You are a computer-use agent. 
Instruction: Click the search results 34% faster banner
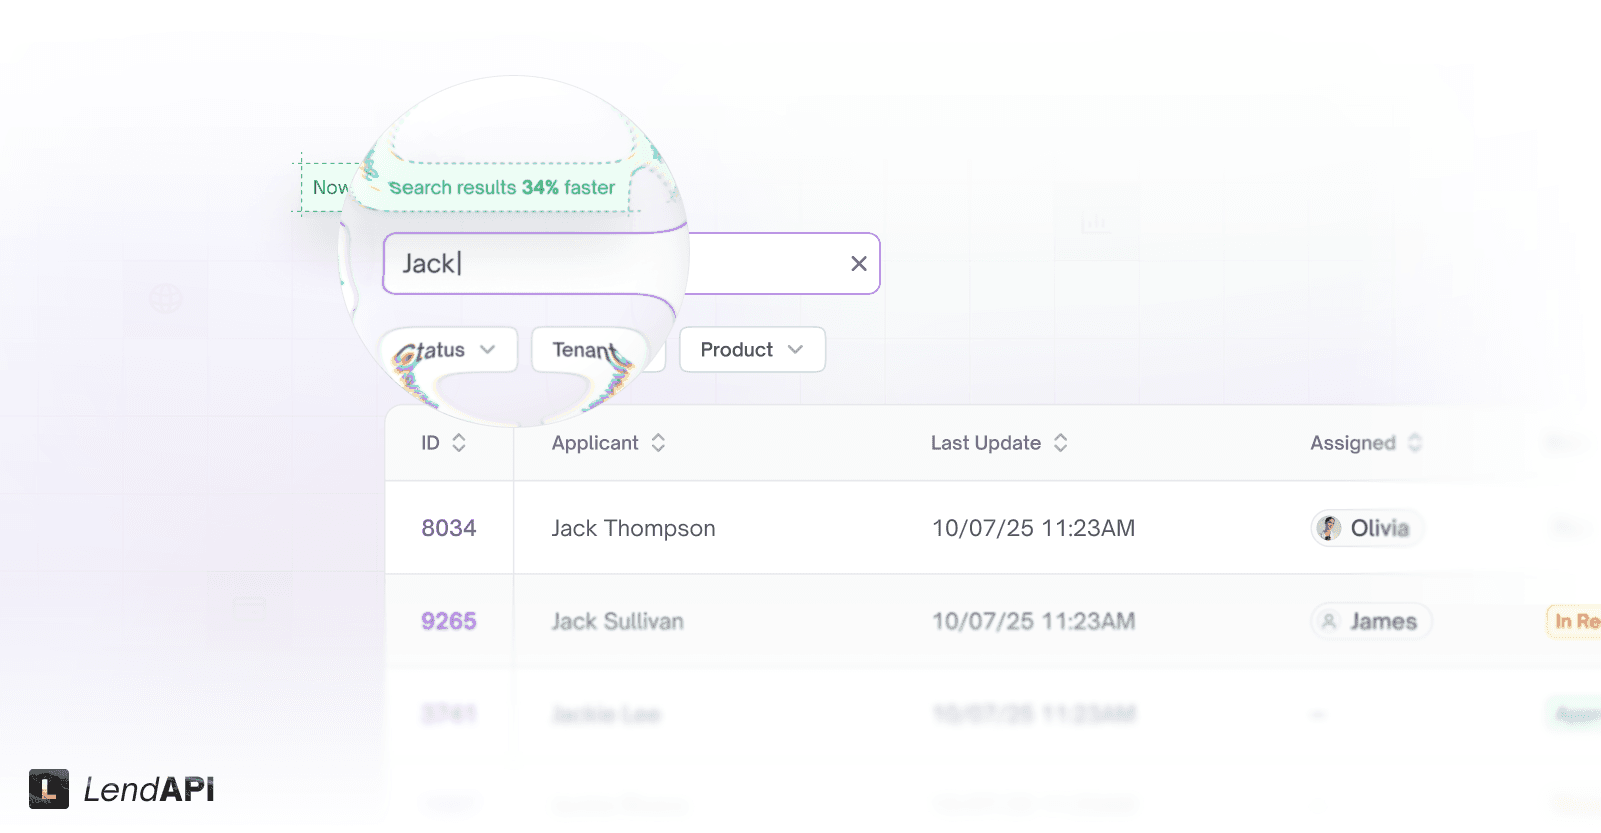point(465,187)
